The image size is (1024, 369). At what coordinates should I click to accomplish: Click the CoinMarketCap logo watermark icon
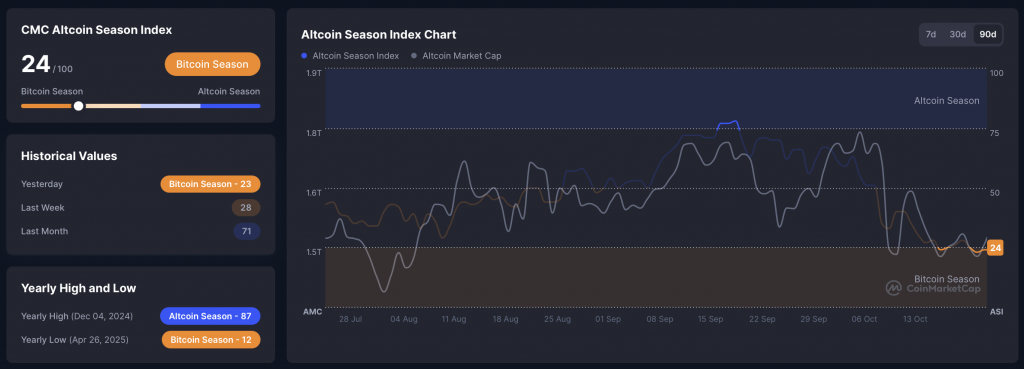(x=893, y=288)
